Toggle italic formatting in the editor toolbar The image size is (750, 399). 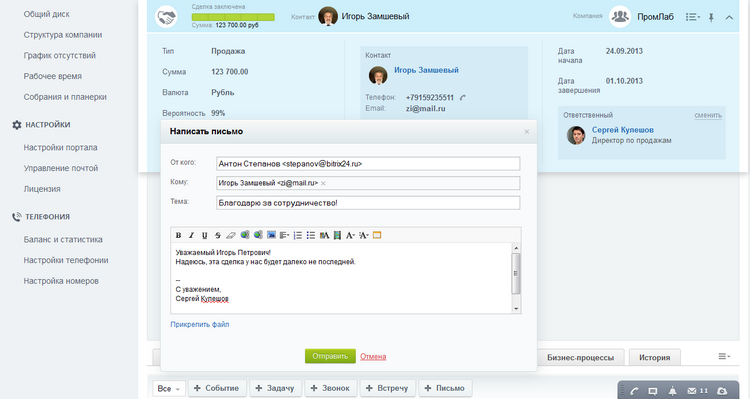pyautogui.click(x=191, y=235)
